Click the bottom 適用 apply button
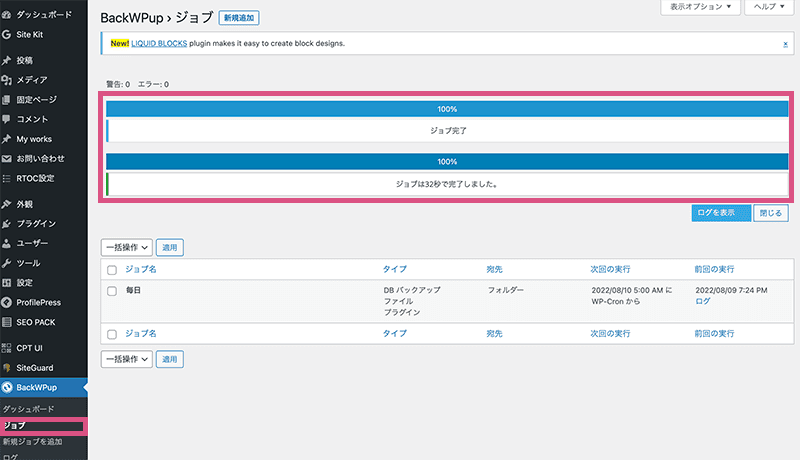This screenshot has width=800, height=460. pos(169,359)
